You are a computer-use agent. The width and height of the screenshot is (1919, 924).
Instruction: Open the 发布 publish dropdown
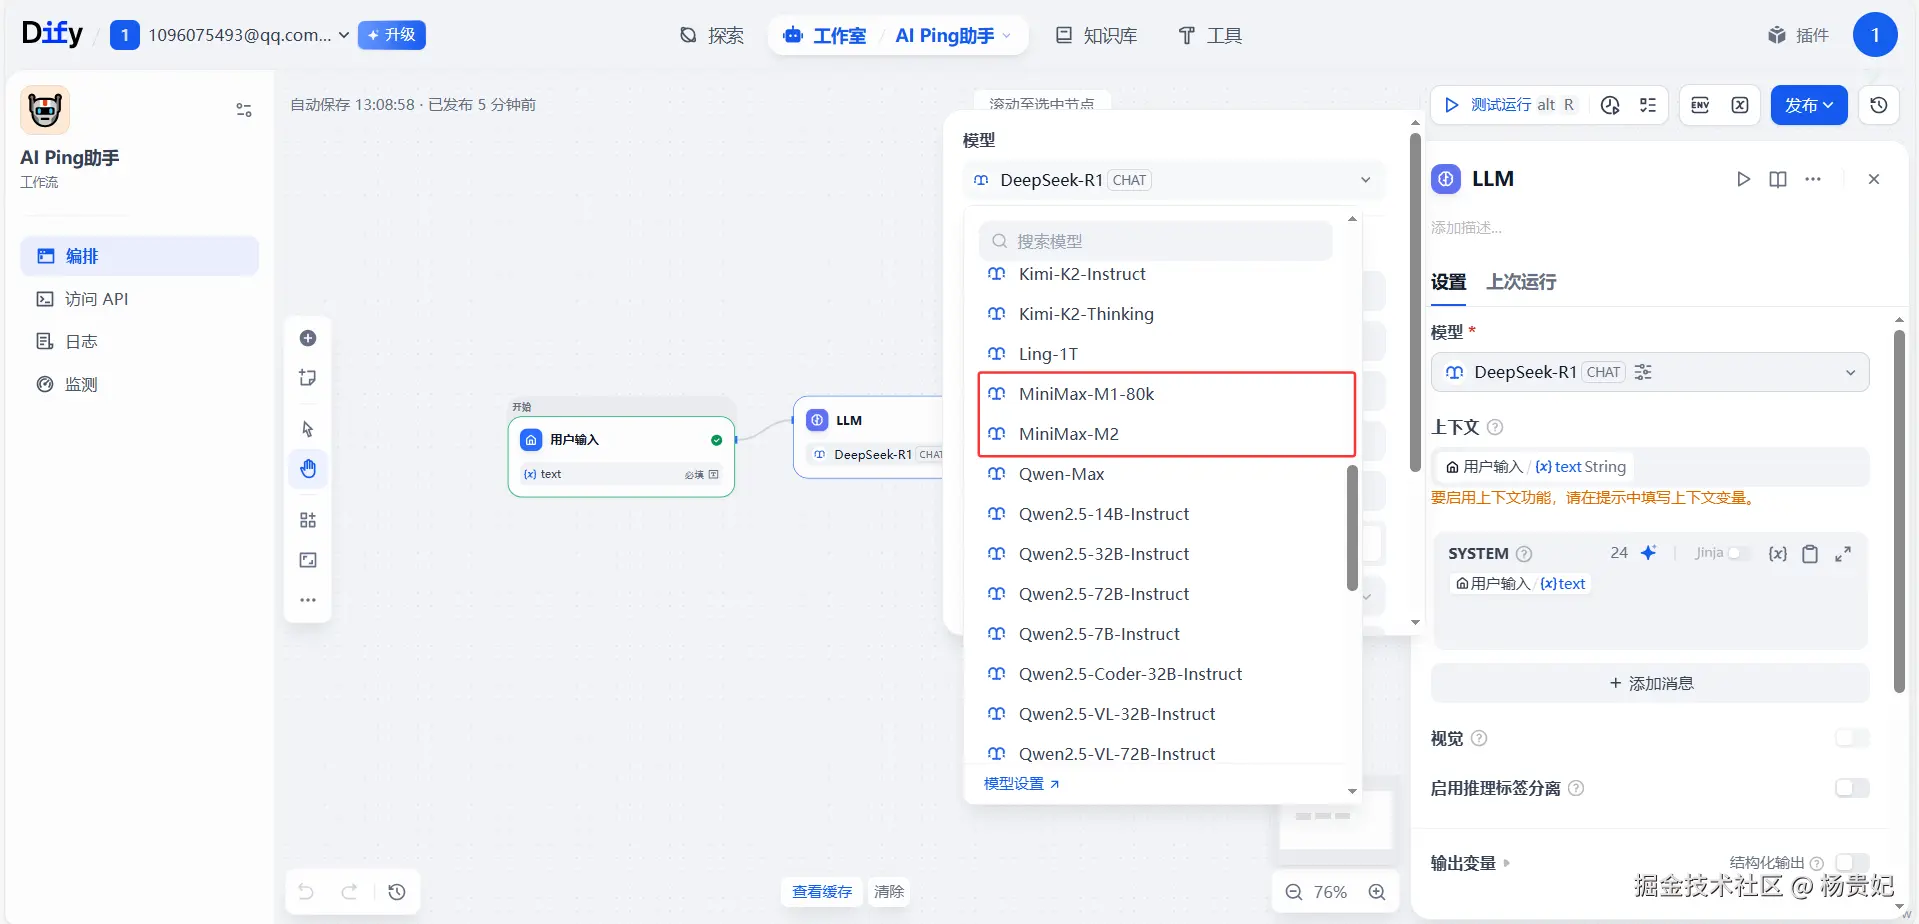pos(1809,105)
